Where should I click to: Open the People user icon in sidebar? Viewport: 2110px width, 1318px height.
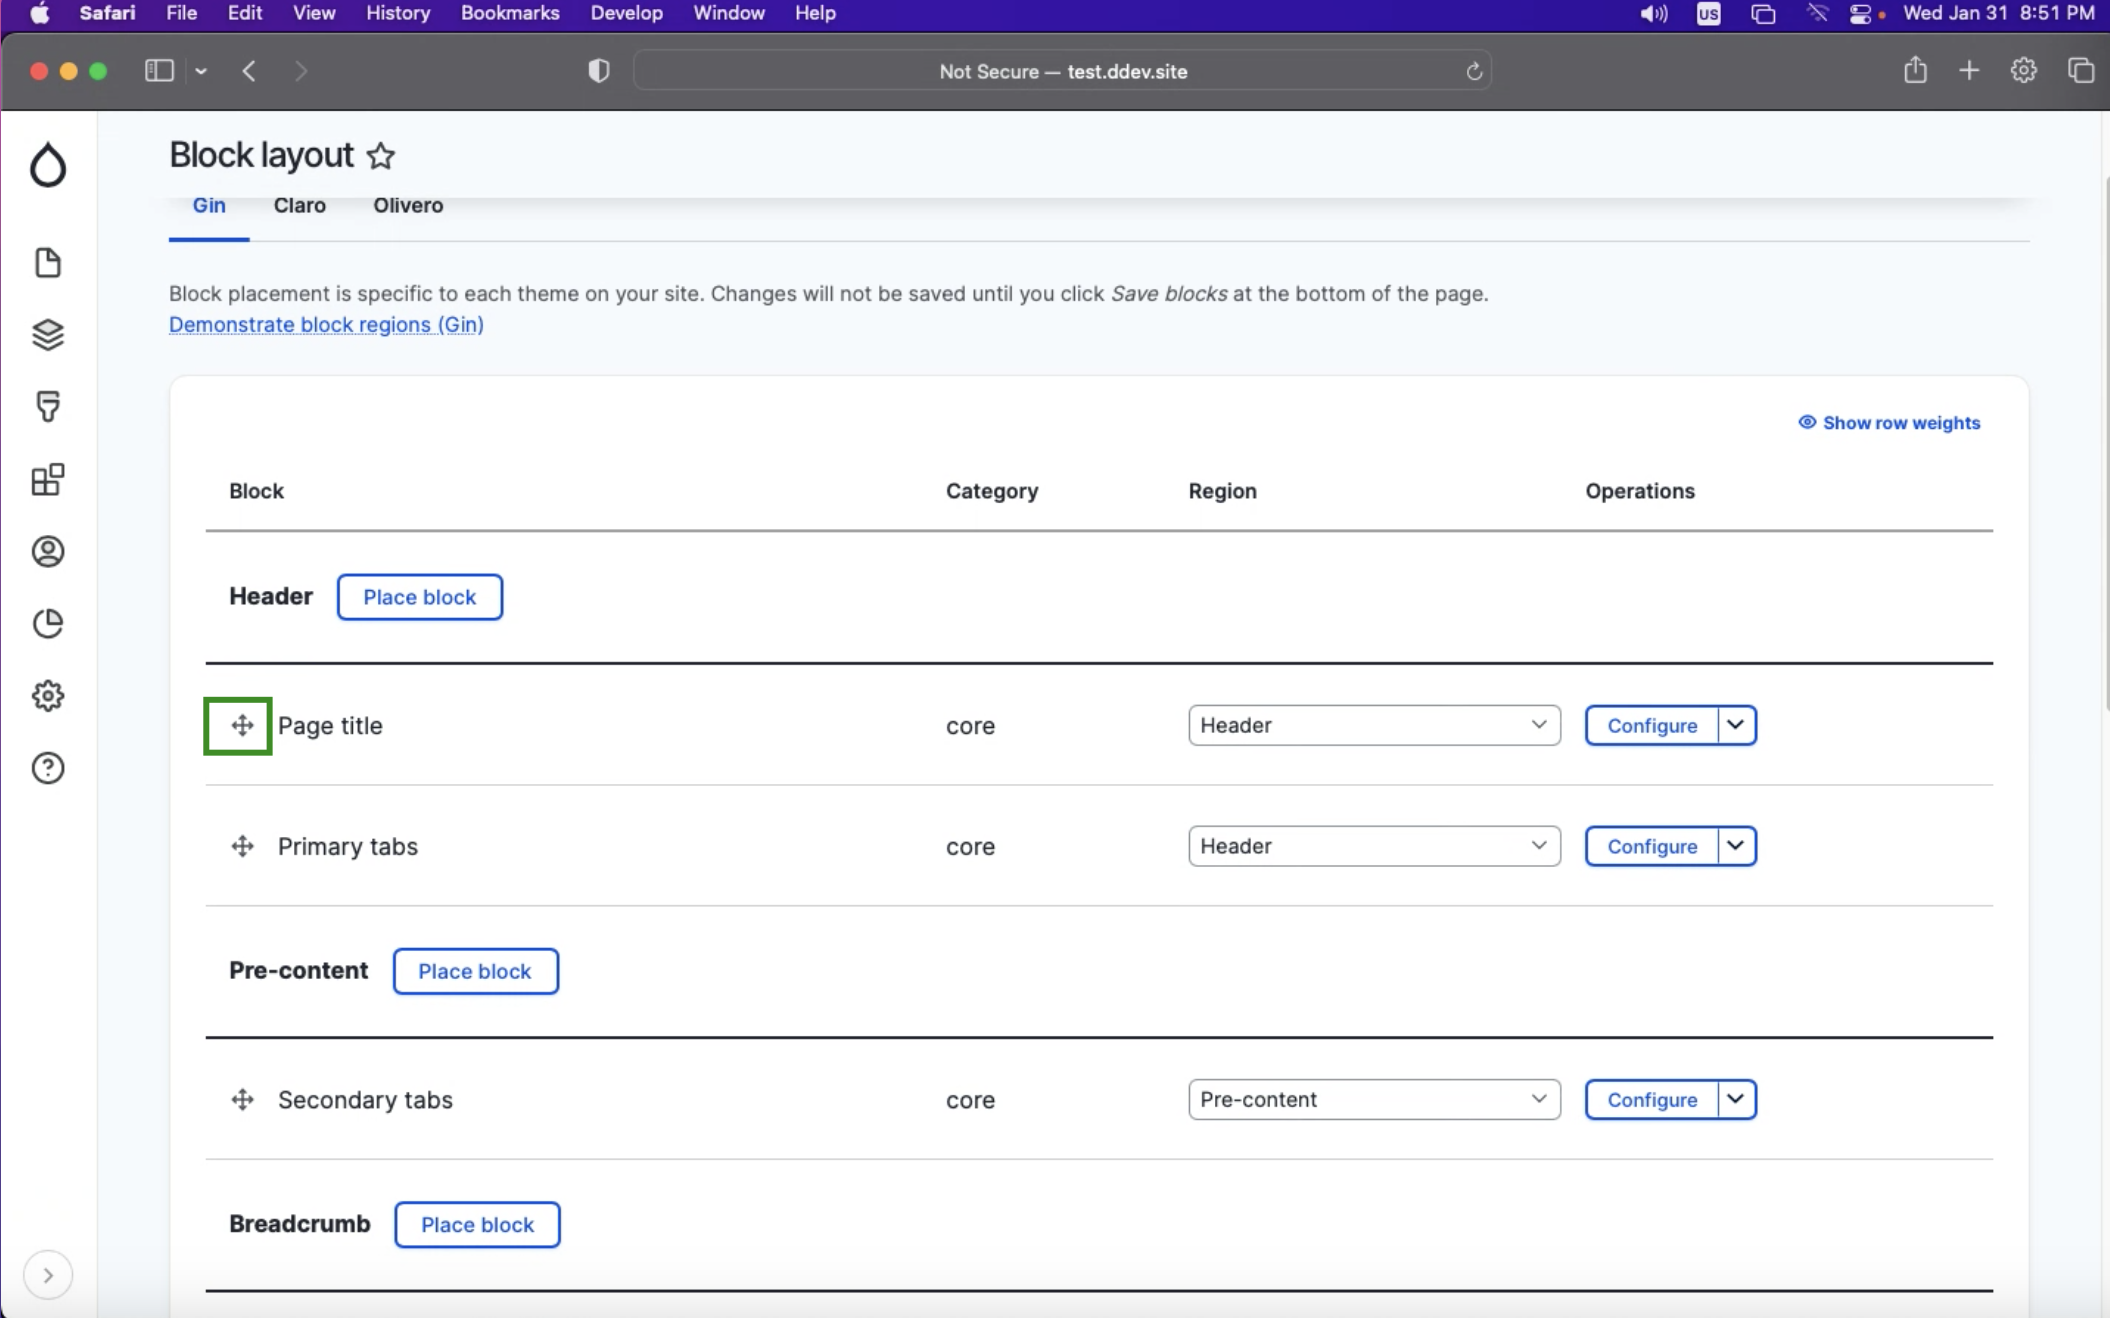tap(48, 551)
